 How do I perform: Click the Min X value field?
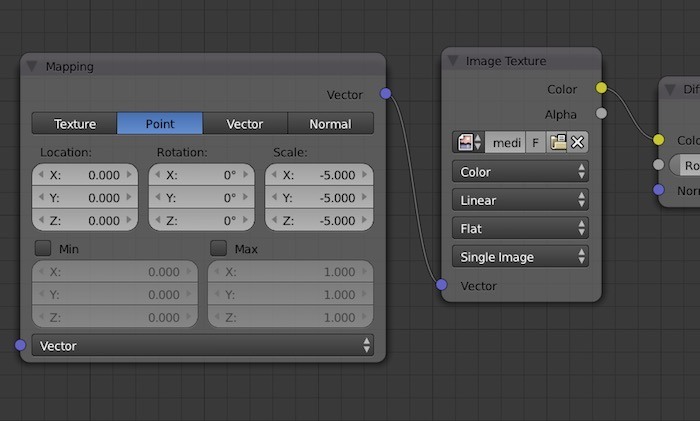[x=115, y=272]
